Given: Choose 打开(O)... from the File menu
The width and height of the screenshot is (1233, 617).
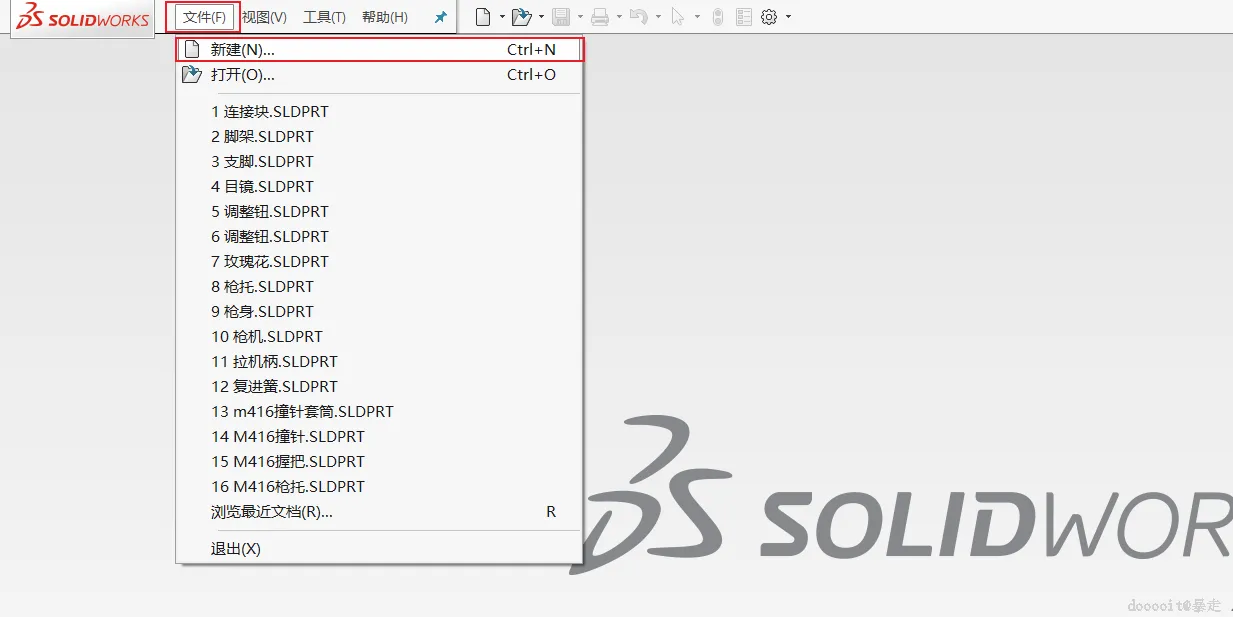Looking at the screenshot, I should pyautogui.click(x=379, y=74).
